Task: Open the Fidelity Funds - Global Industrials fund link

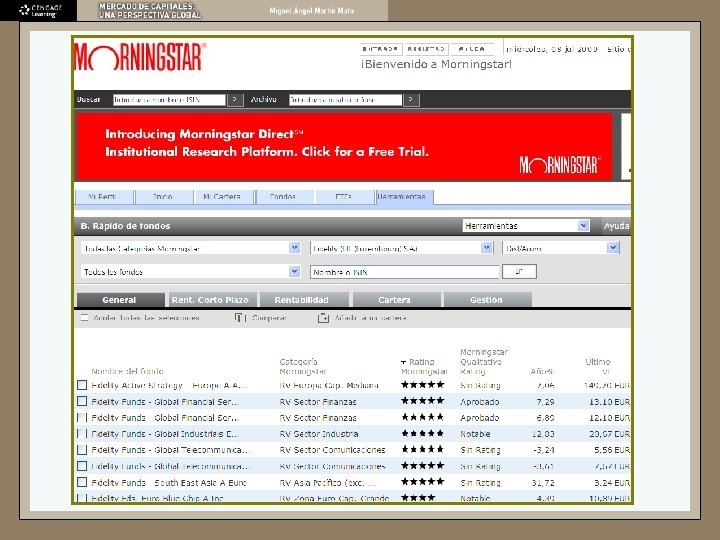Action: [165, 433]
